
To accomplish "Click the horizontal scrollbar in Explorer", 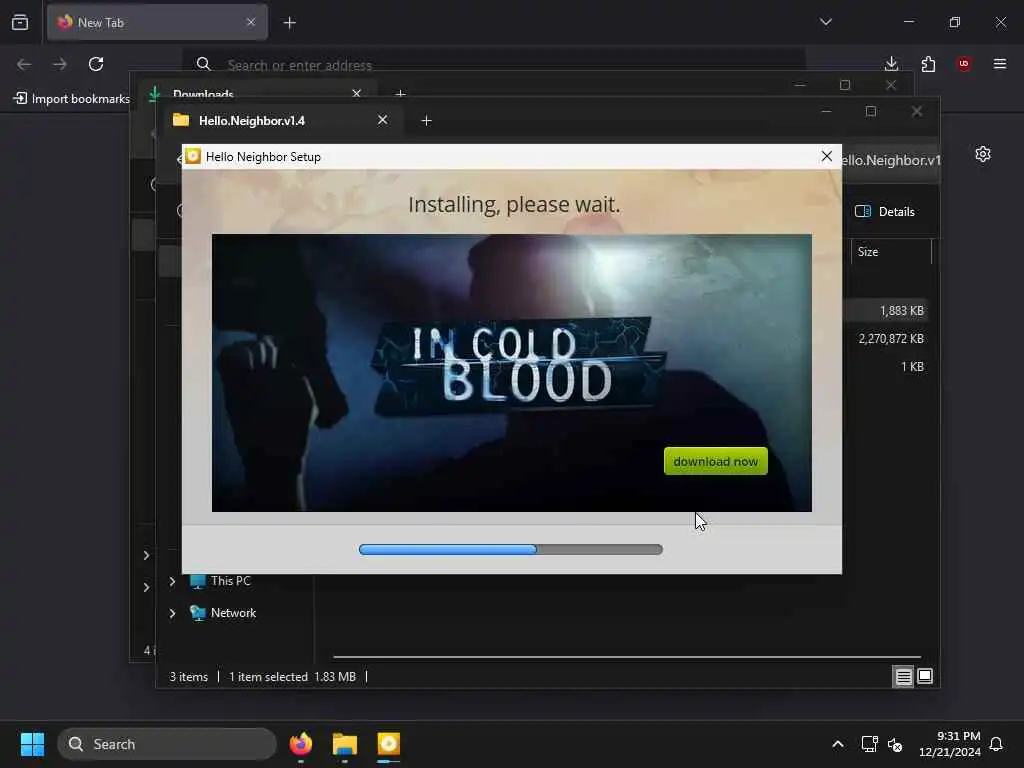I will point(627,657).
